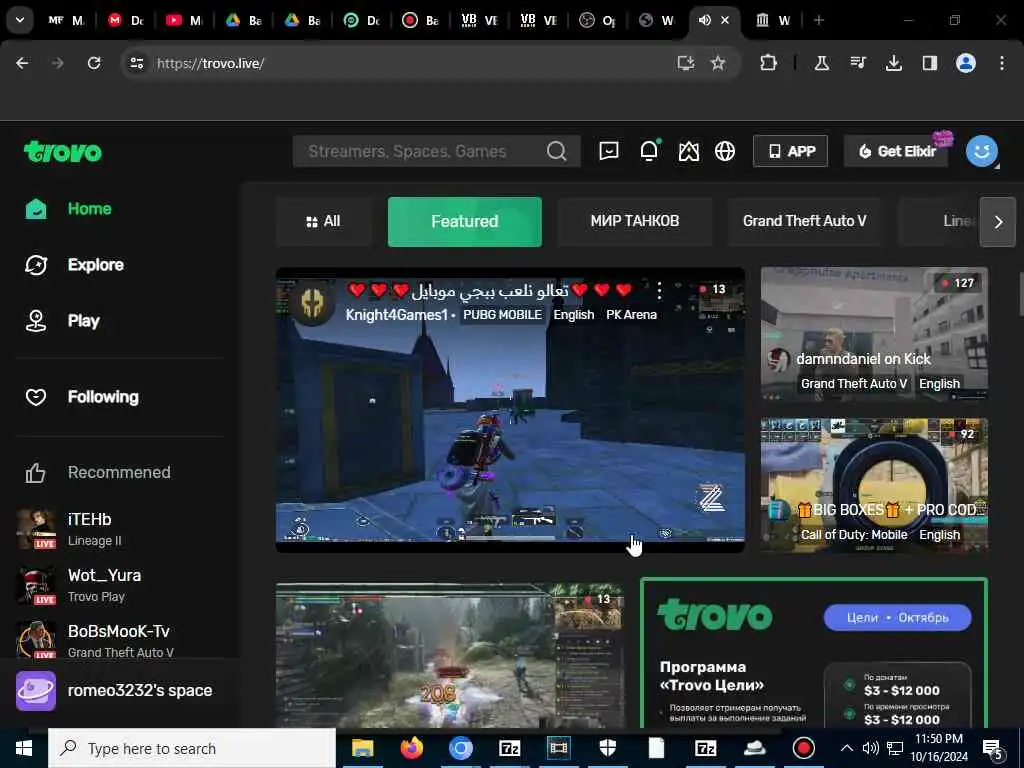Image resolution: width=1024 pixels, height=768 pixels.
Task: Click the install app icon in address bar
Action: coord(685,63)
